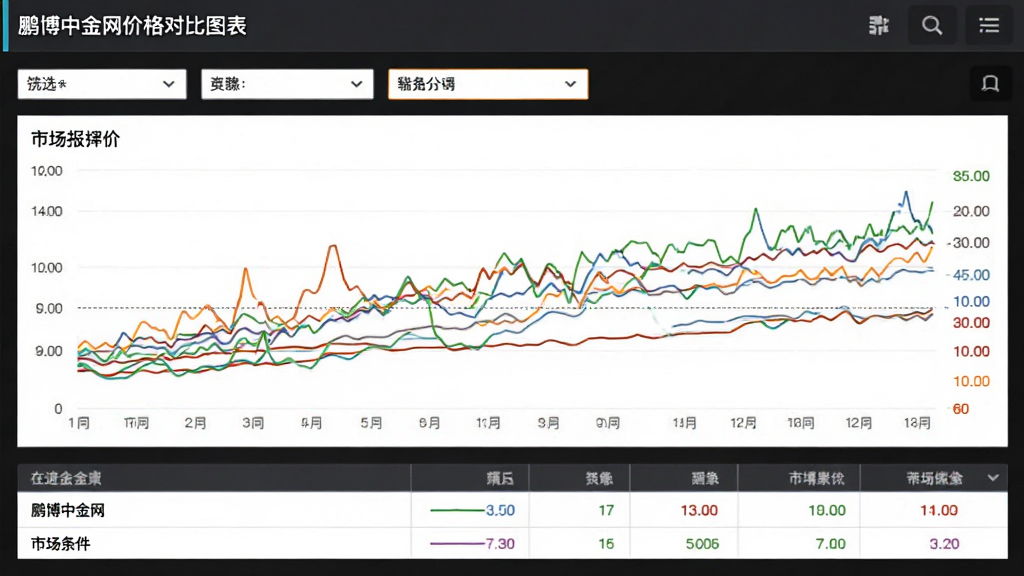Click the grid layout icon in header
1024x576 pixels.
(x=878, y=25)
